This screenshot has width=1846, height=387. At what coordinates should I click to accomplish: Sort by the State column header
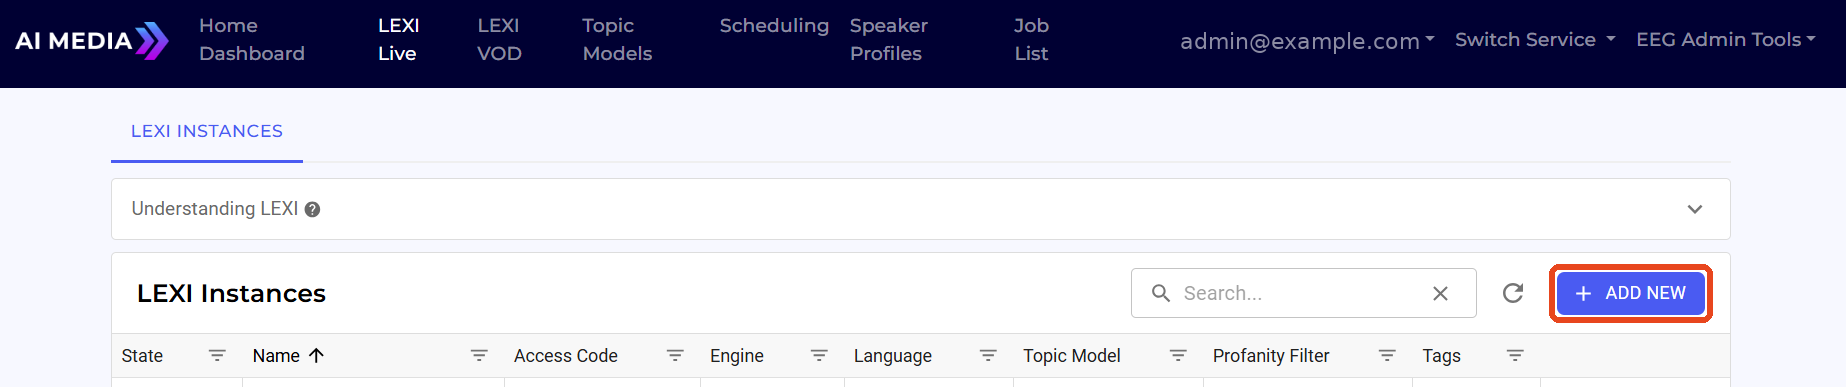[142, 356]
